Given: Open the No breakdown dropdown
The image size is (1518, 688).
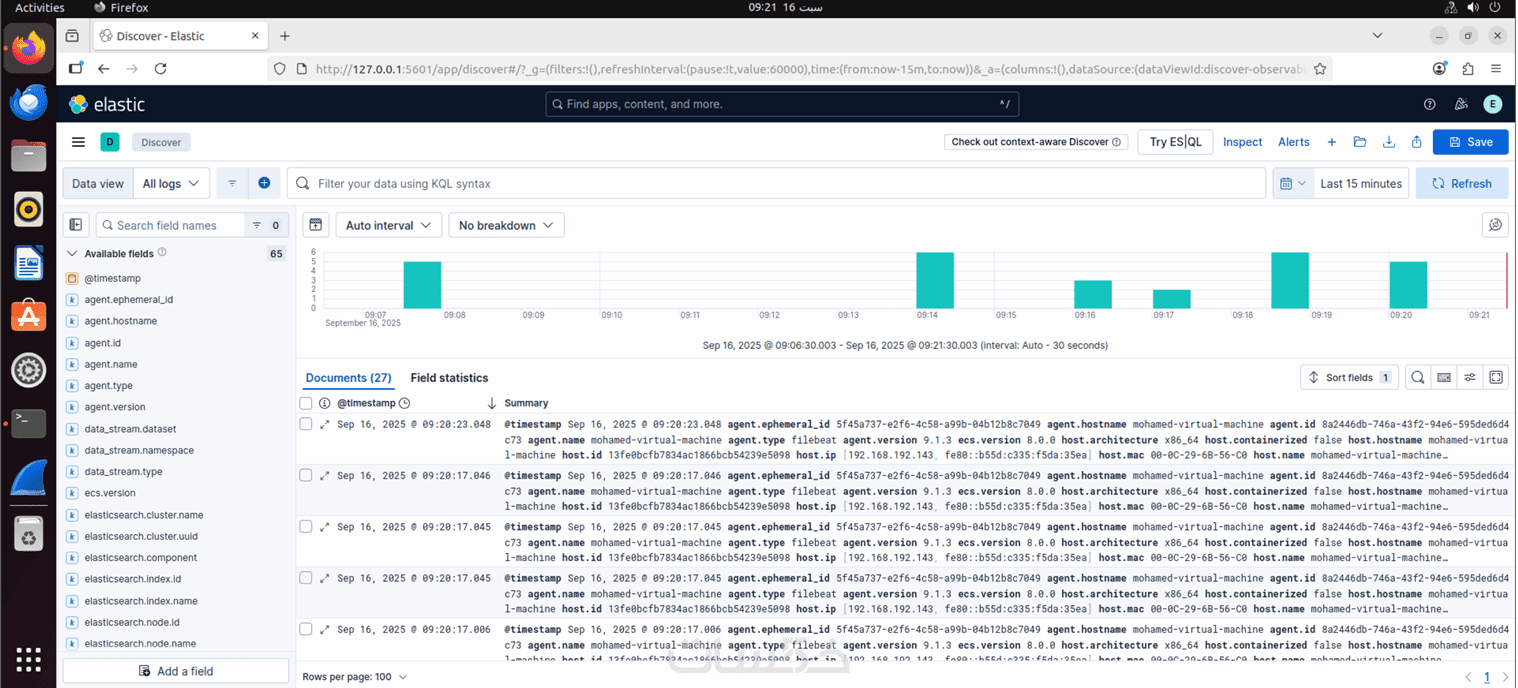Looking at the screenshot, I should [x=506, y=225].
